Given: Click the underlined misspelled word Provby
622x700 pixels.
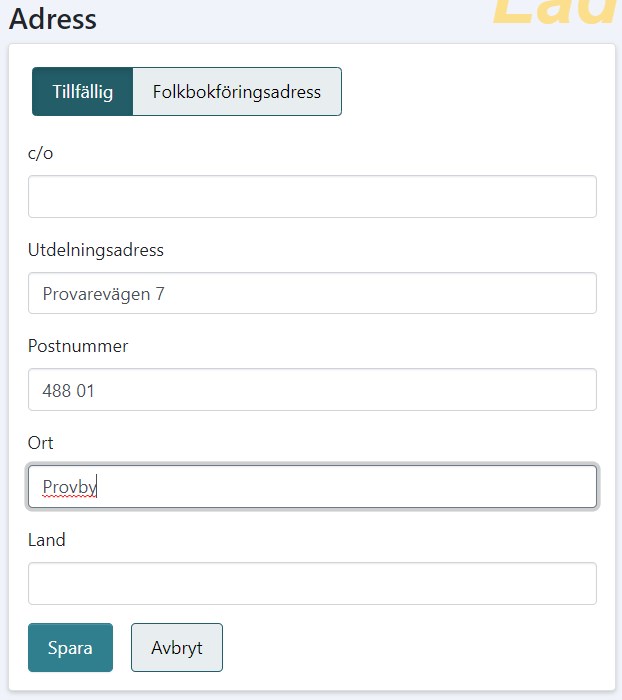Looking at the screenshot, I should point(69,487).
